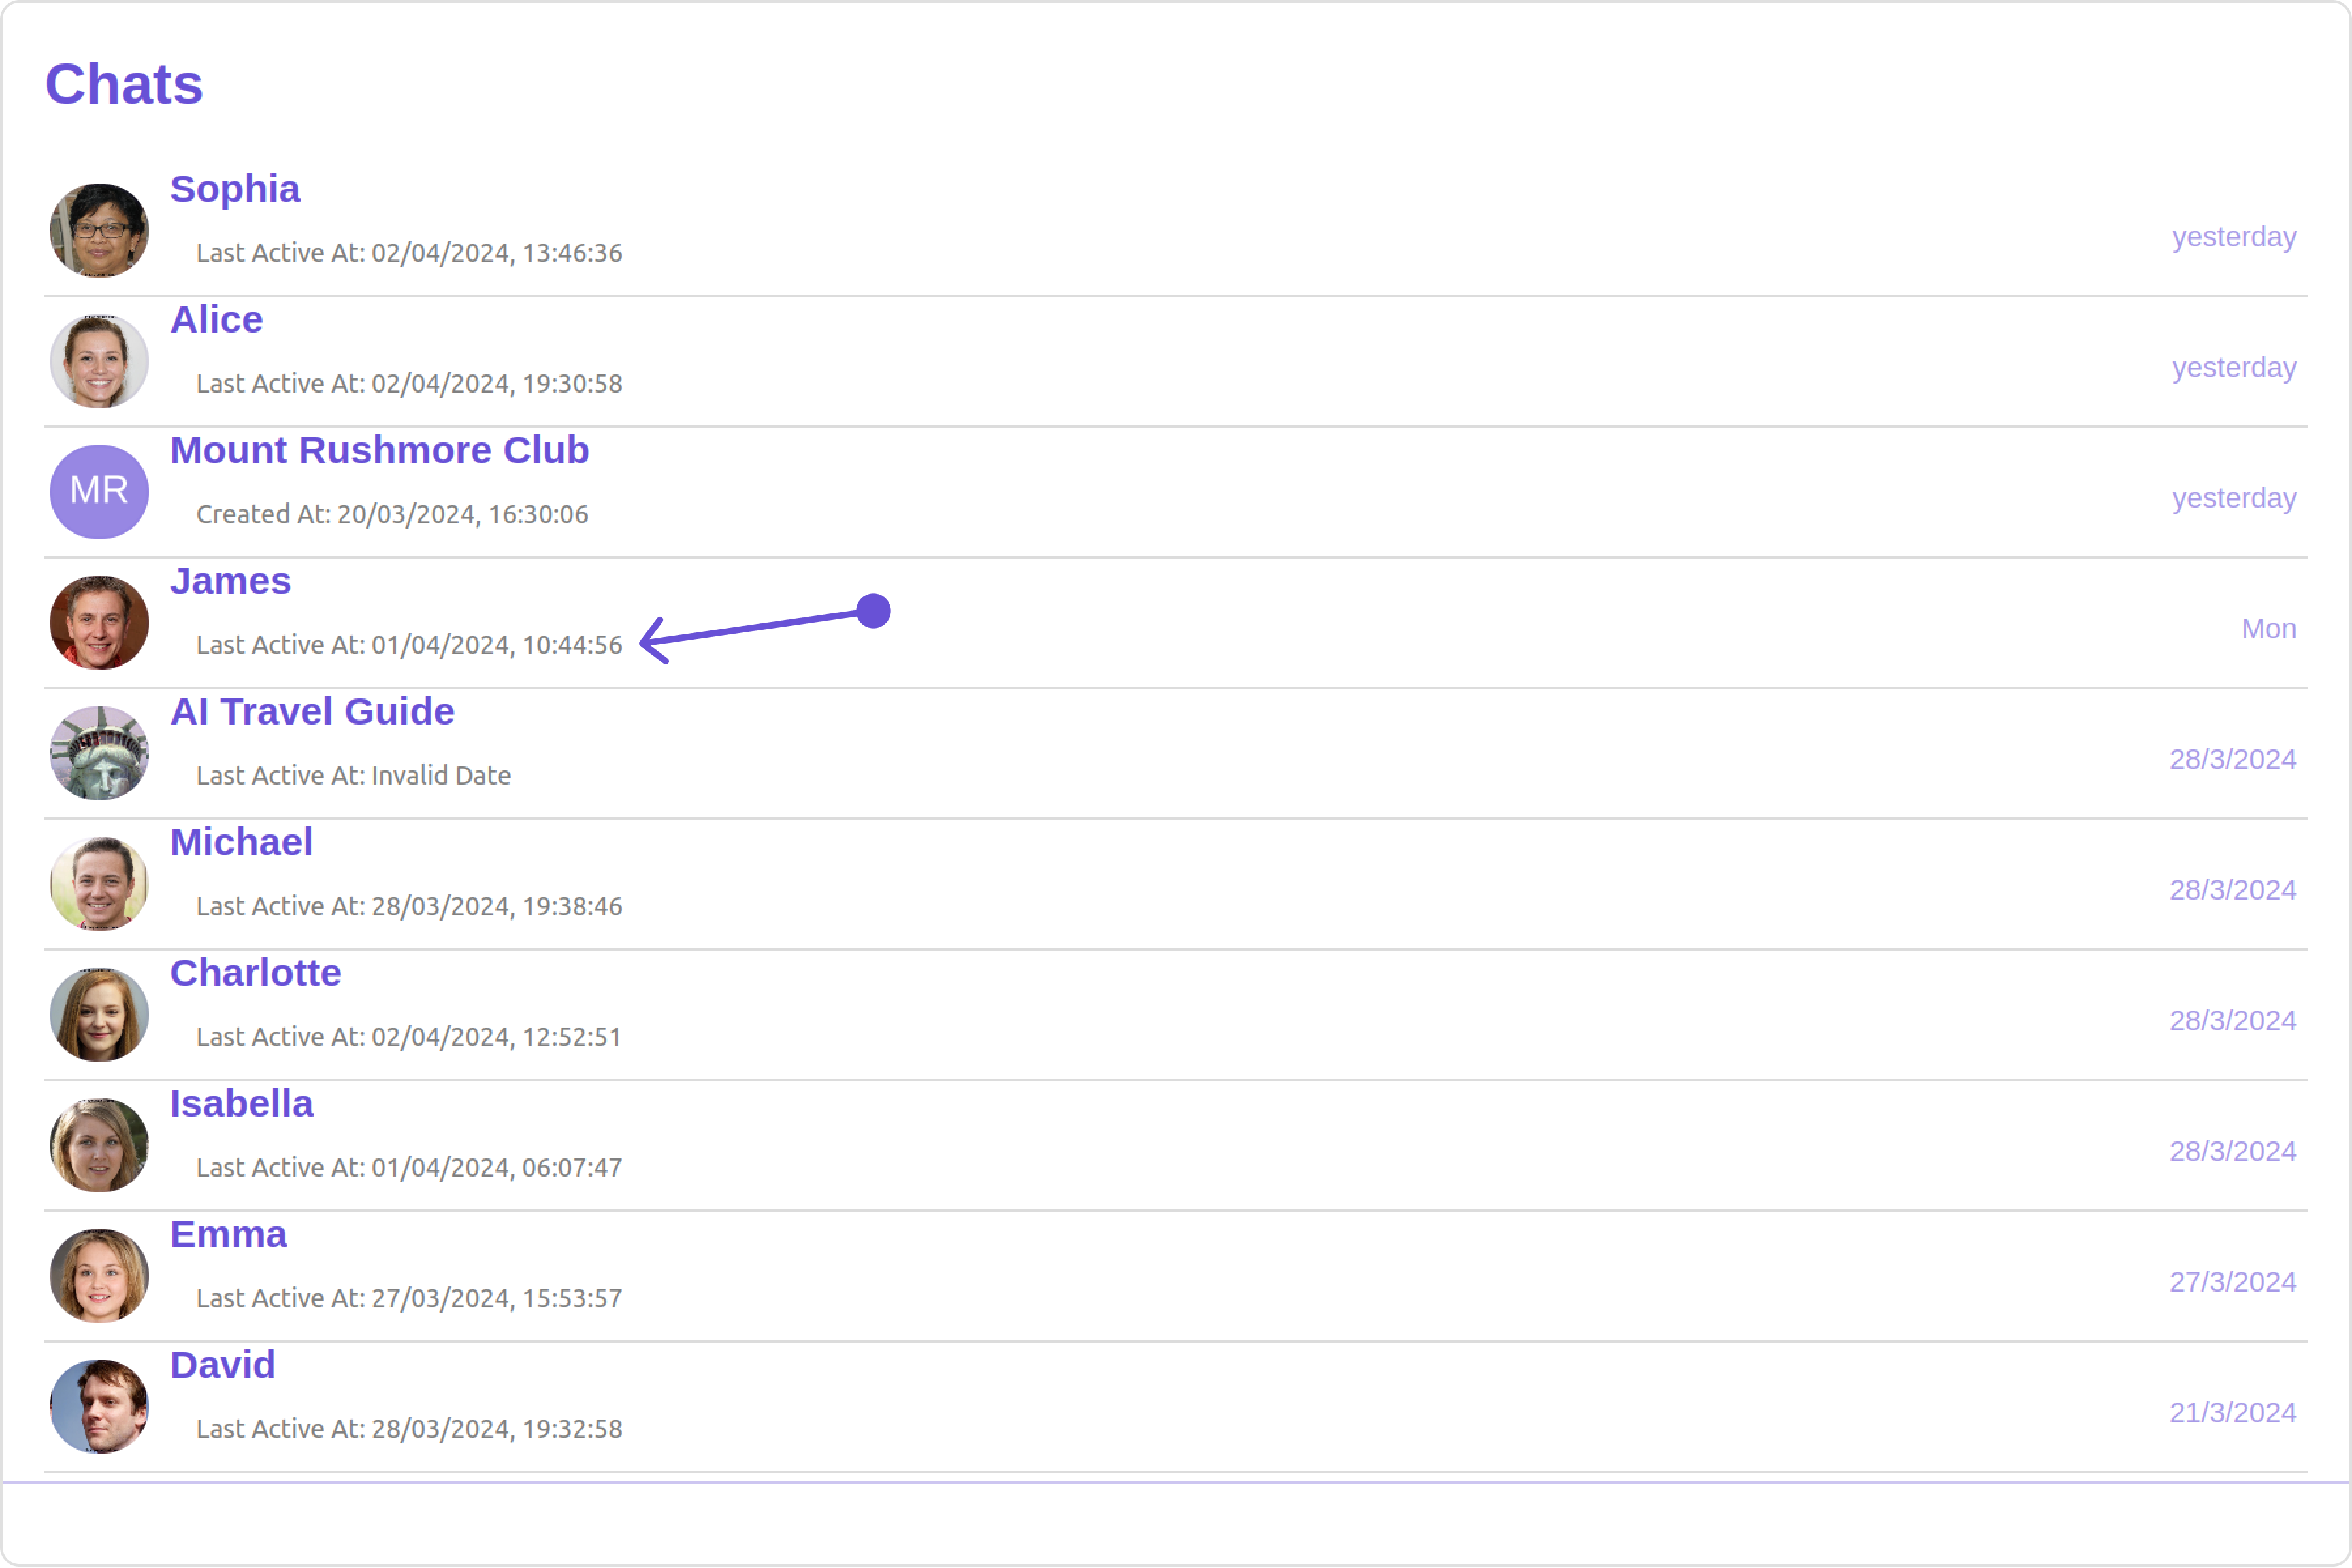The height and width of the screenshot is (1568, 2352).
Task: Click the MR group avatar circle
Action: (99, 491)
